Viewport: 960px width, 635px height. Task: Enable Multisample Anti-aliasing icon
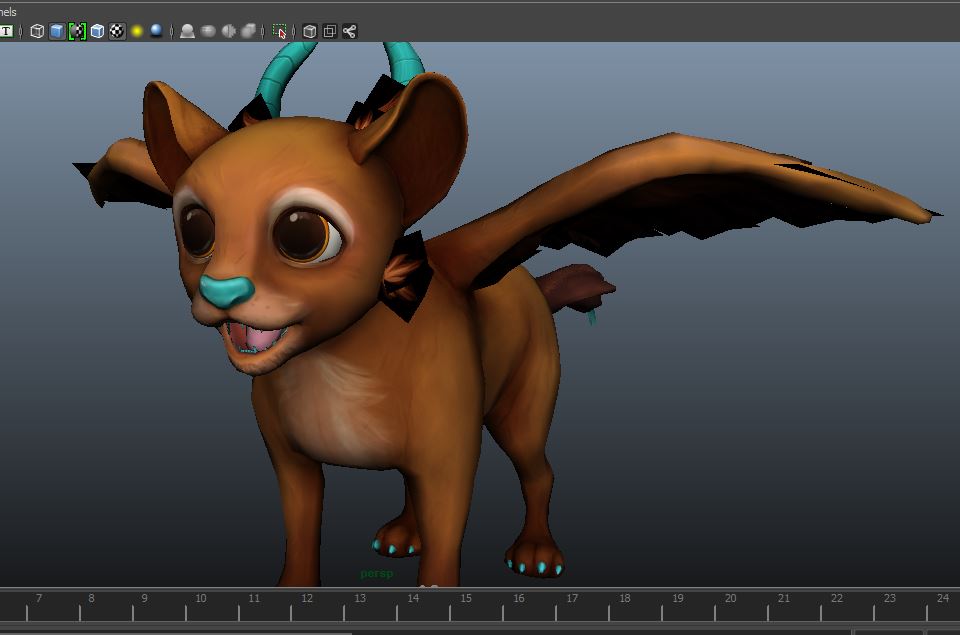coord(229,31)
